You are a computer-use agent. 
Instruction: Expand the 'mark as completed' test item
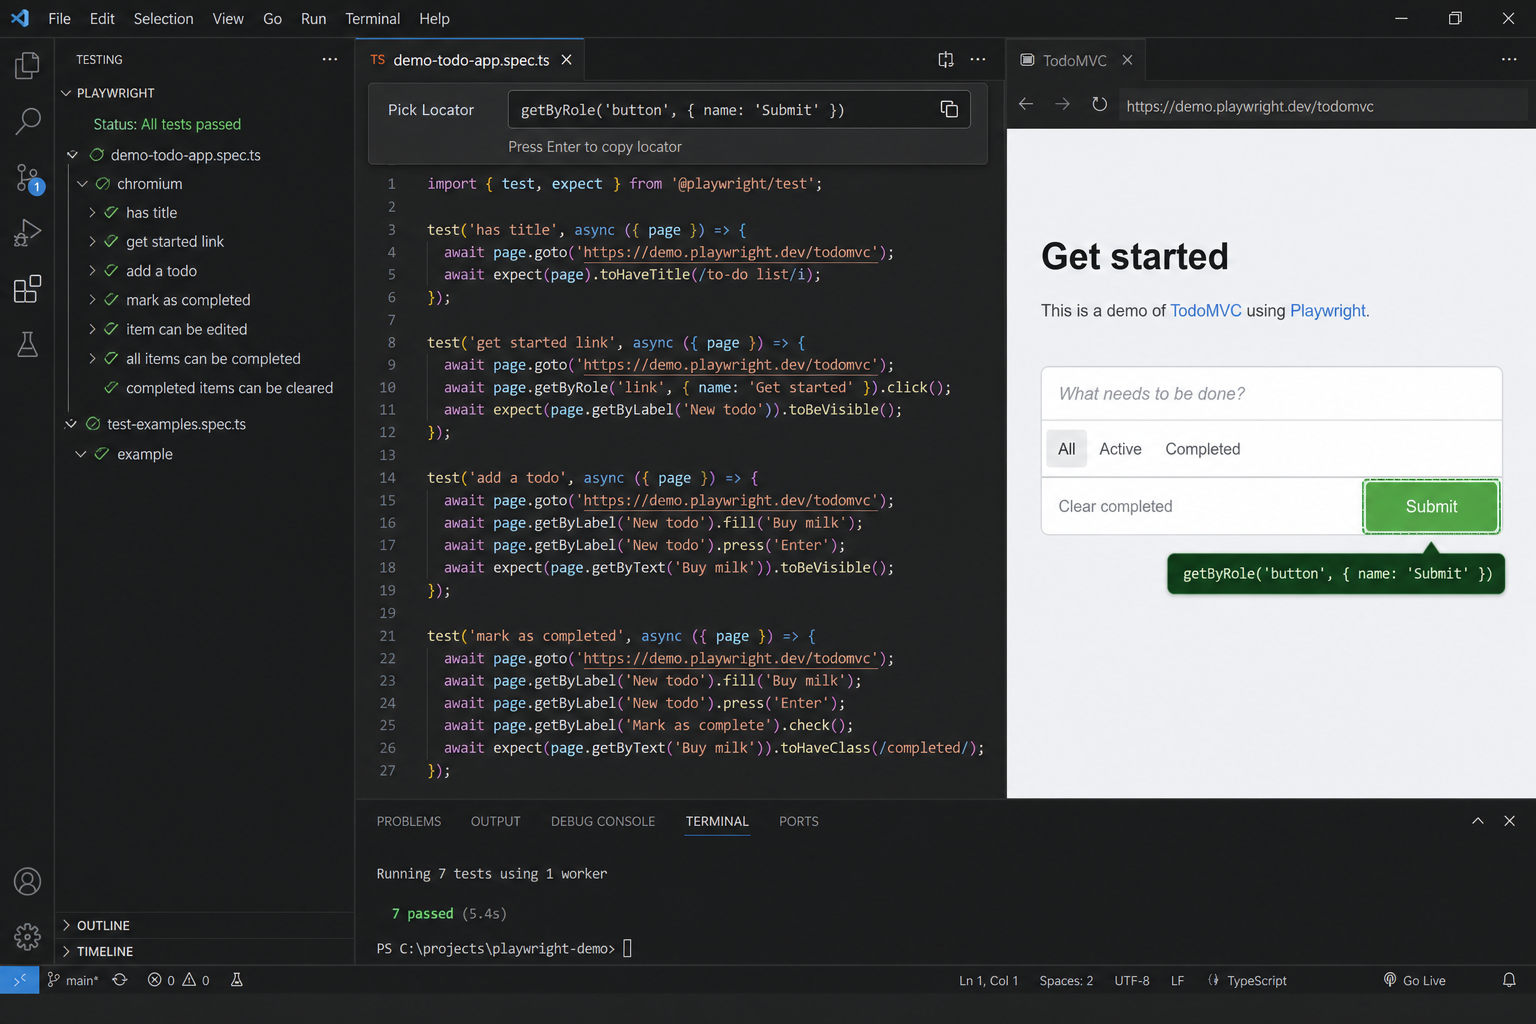click(92, 300)
